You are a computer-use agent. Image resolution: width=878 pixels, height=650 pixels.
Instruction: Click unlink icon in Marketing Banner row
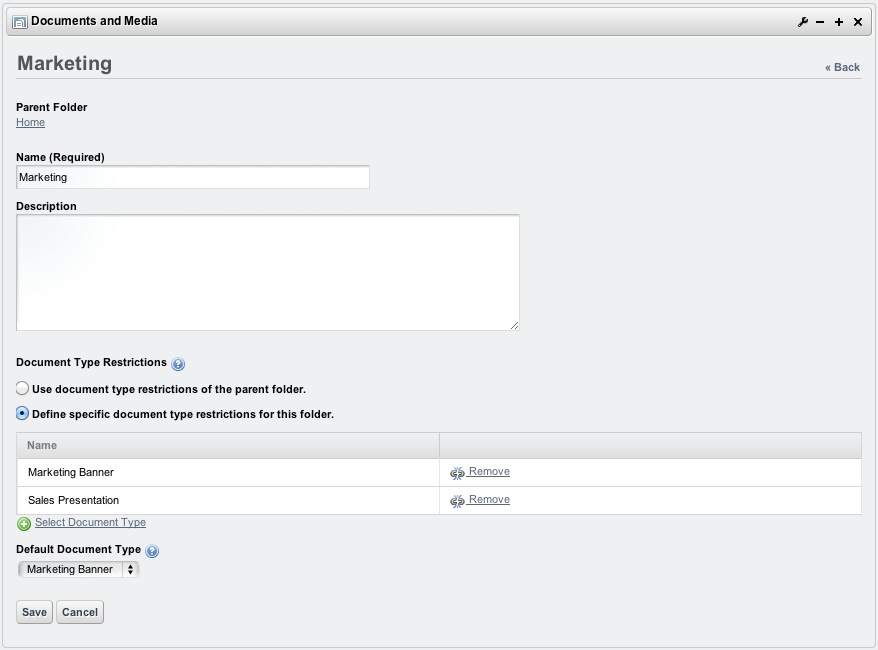(457, 473)
